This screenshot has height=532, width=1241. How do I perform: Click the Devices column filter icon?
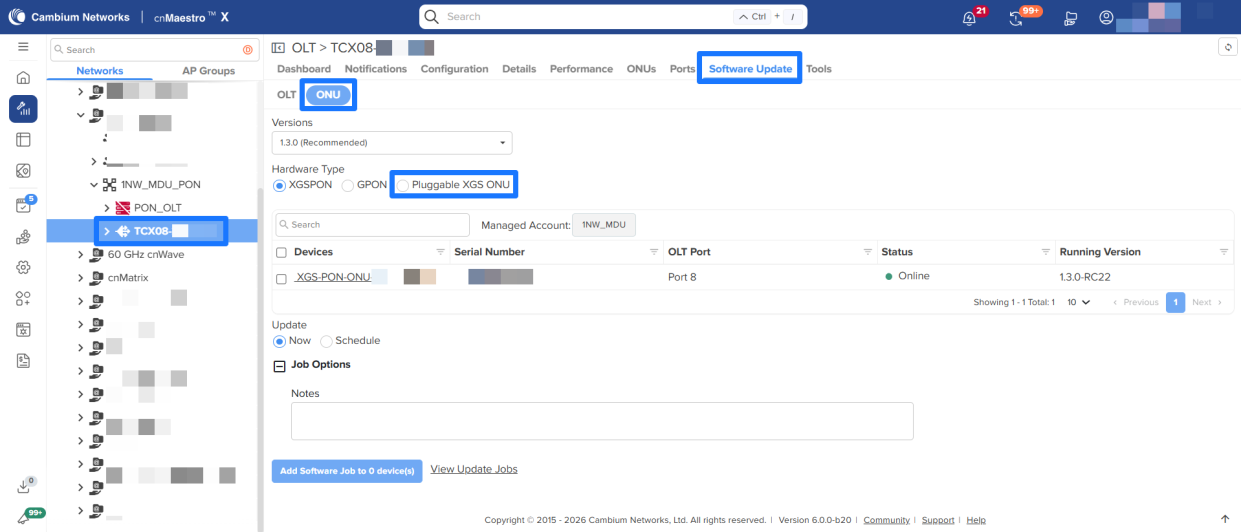coord(440,252)
